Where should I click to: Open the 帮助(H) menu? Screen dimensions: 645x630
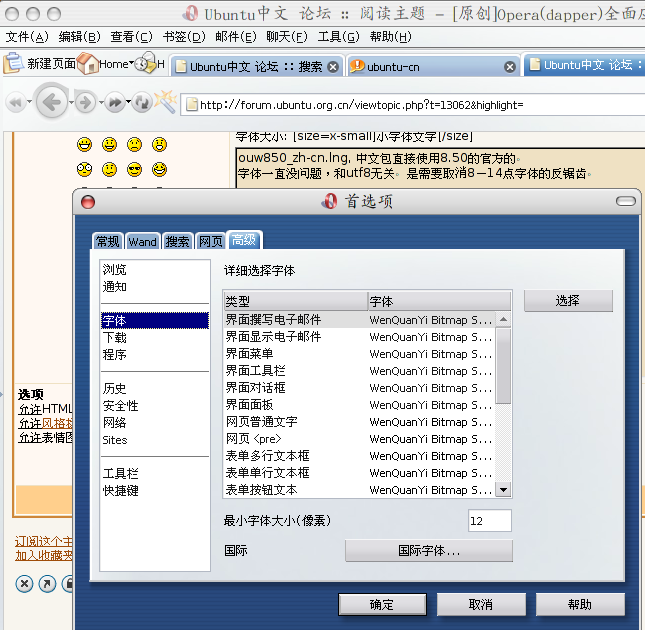(x=390, y=37)
